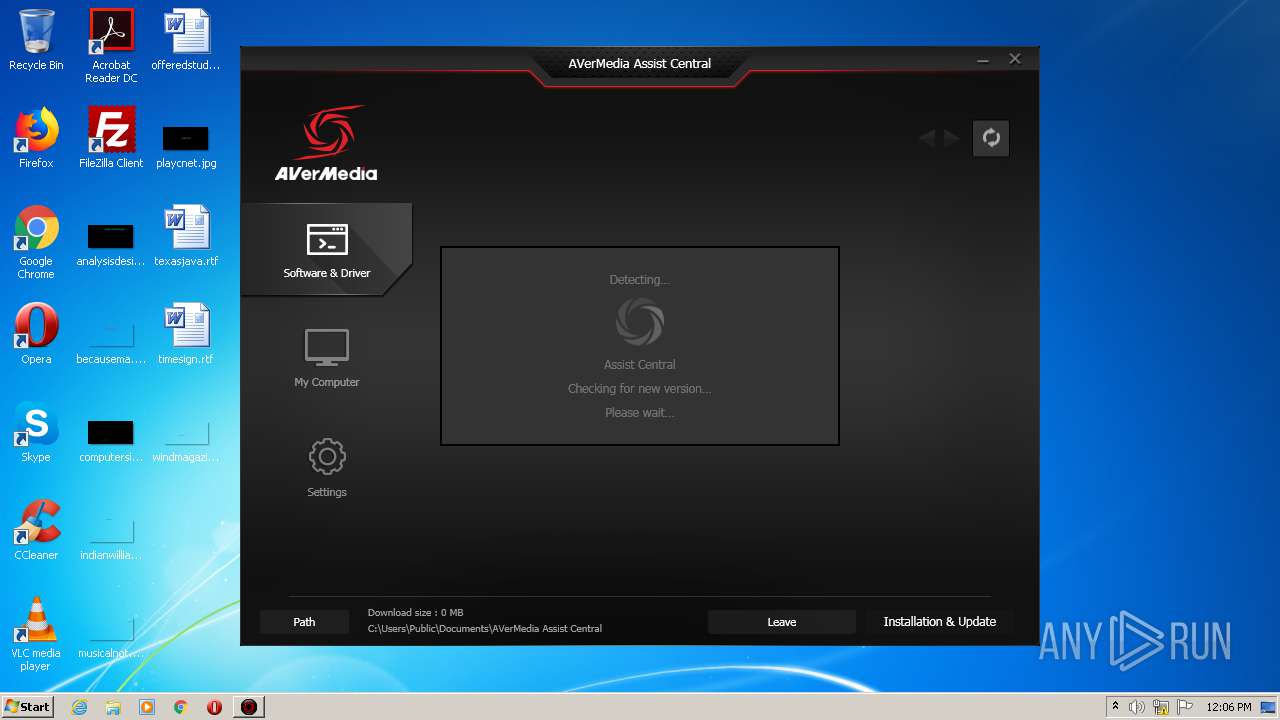
Task: Click the Download size label
Action: pyautogui.click(x=415, y=613)
